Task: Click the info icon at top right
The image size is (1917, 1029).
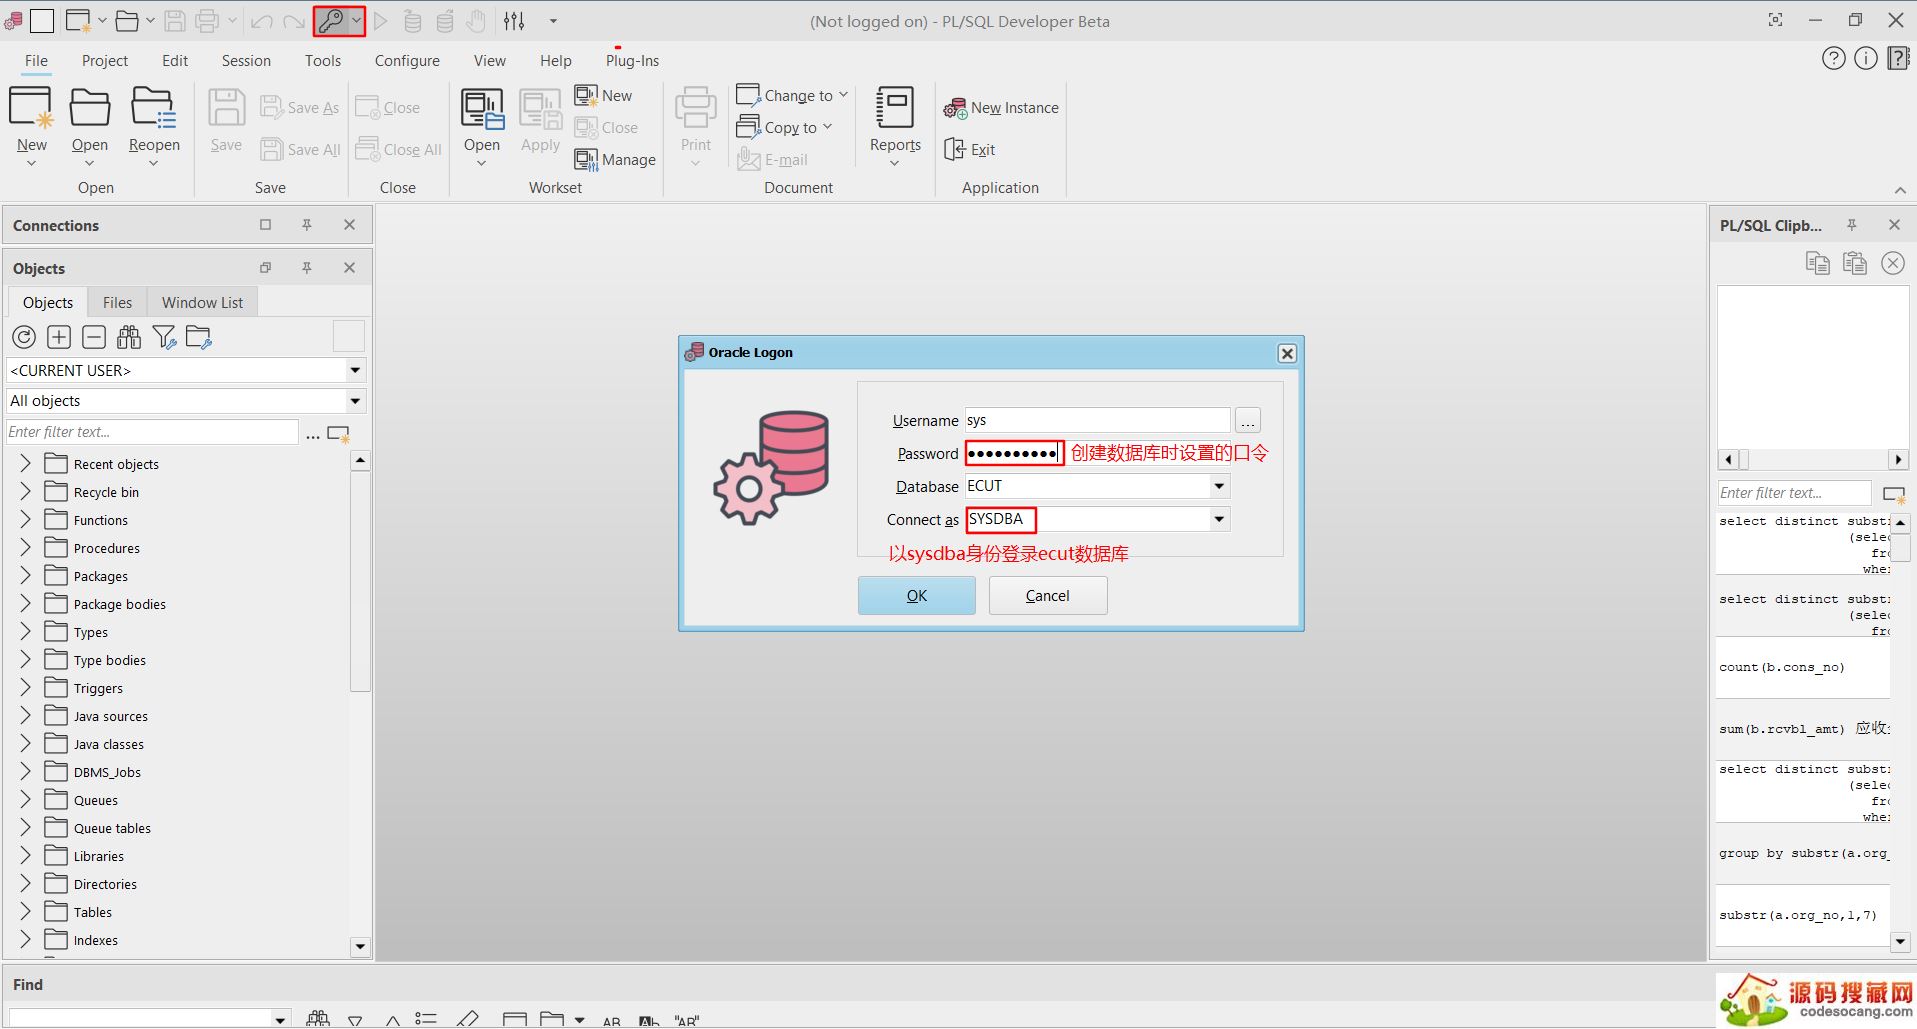Action: [1866, 59]
